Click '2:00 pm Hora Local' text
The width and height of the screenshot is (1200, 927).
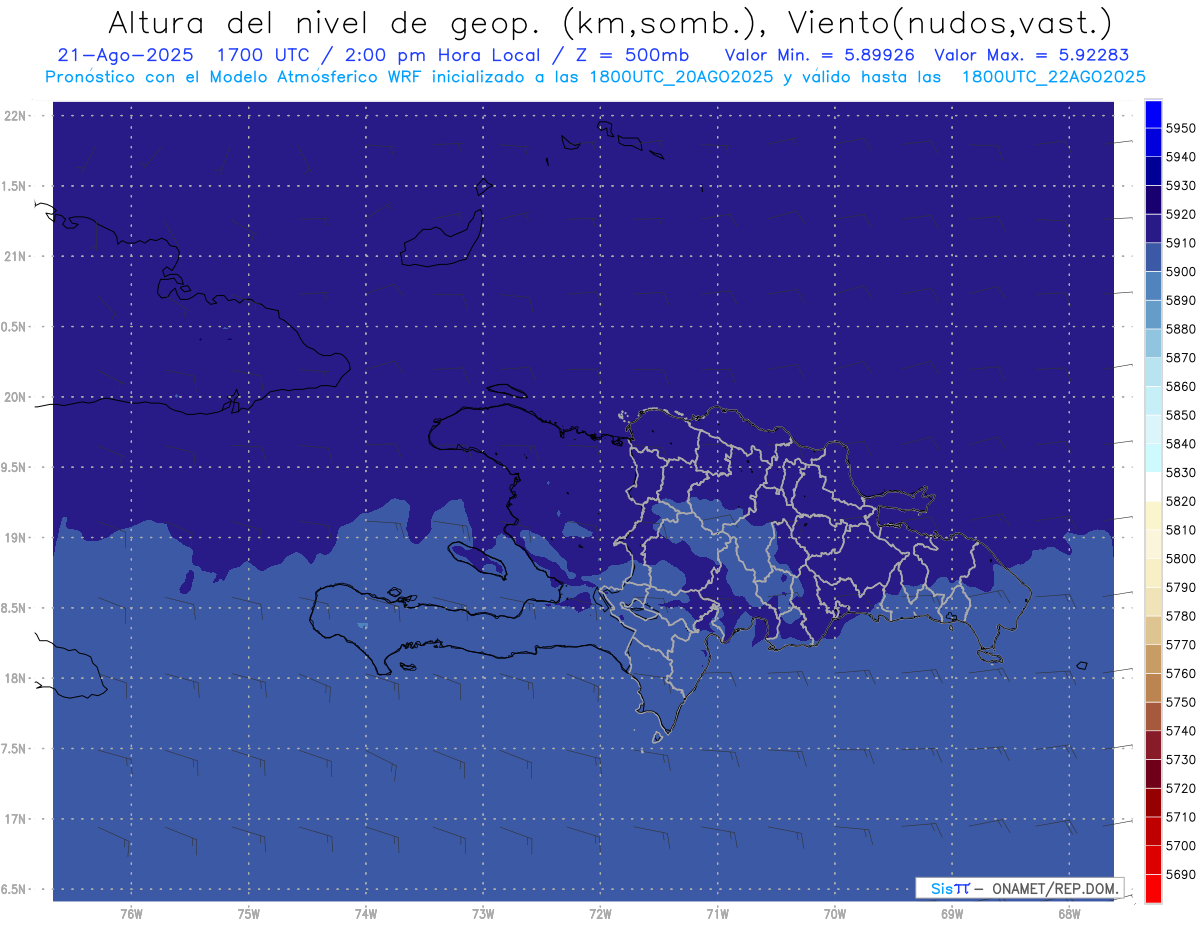[442, 55]
